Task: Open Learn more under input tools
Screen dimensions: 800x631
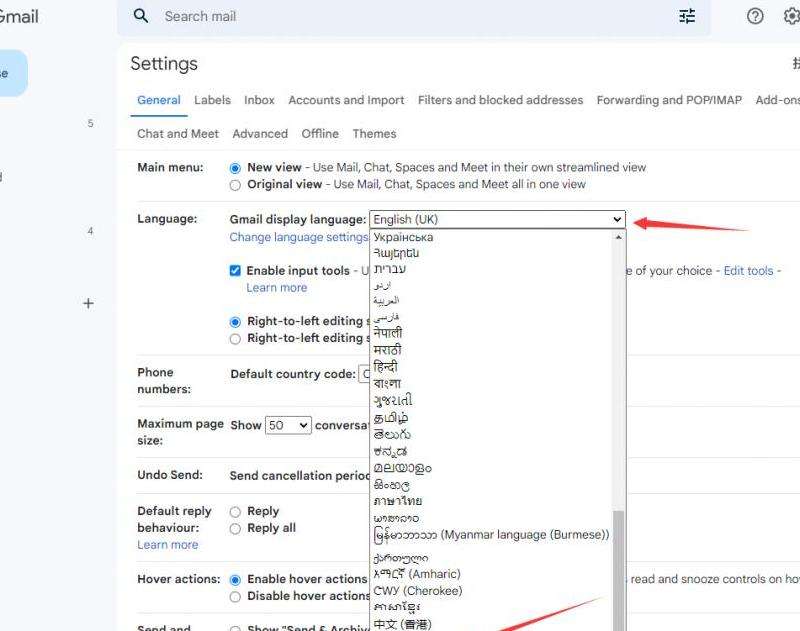Action: [277, 288]
